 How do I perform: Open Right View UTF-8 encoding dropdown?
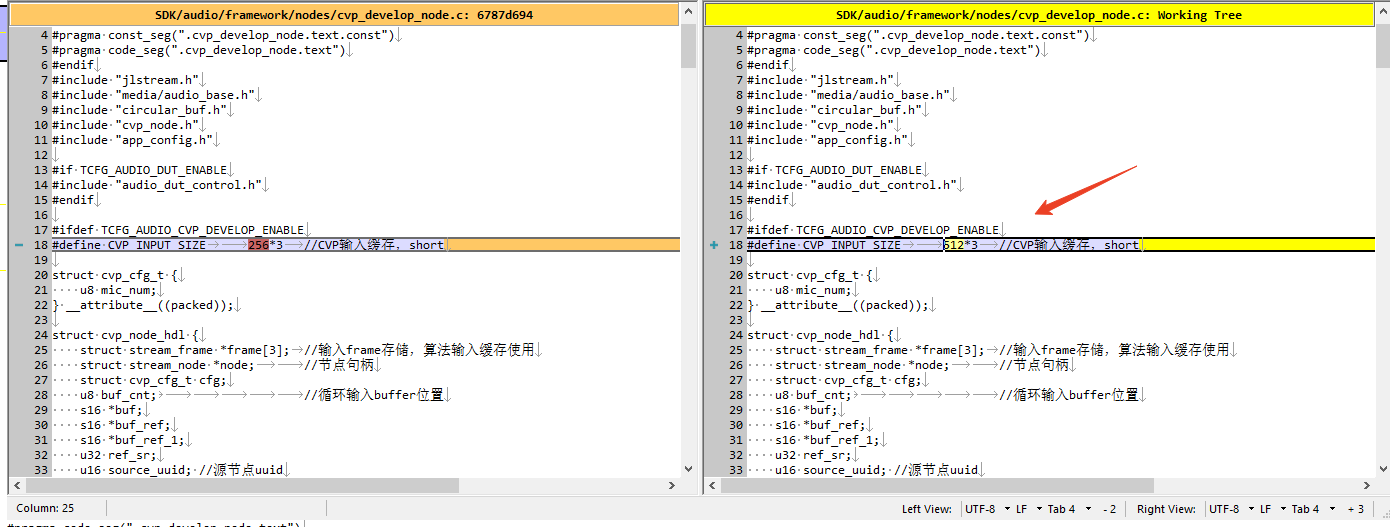1230,509
